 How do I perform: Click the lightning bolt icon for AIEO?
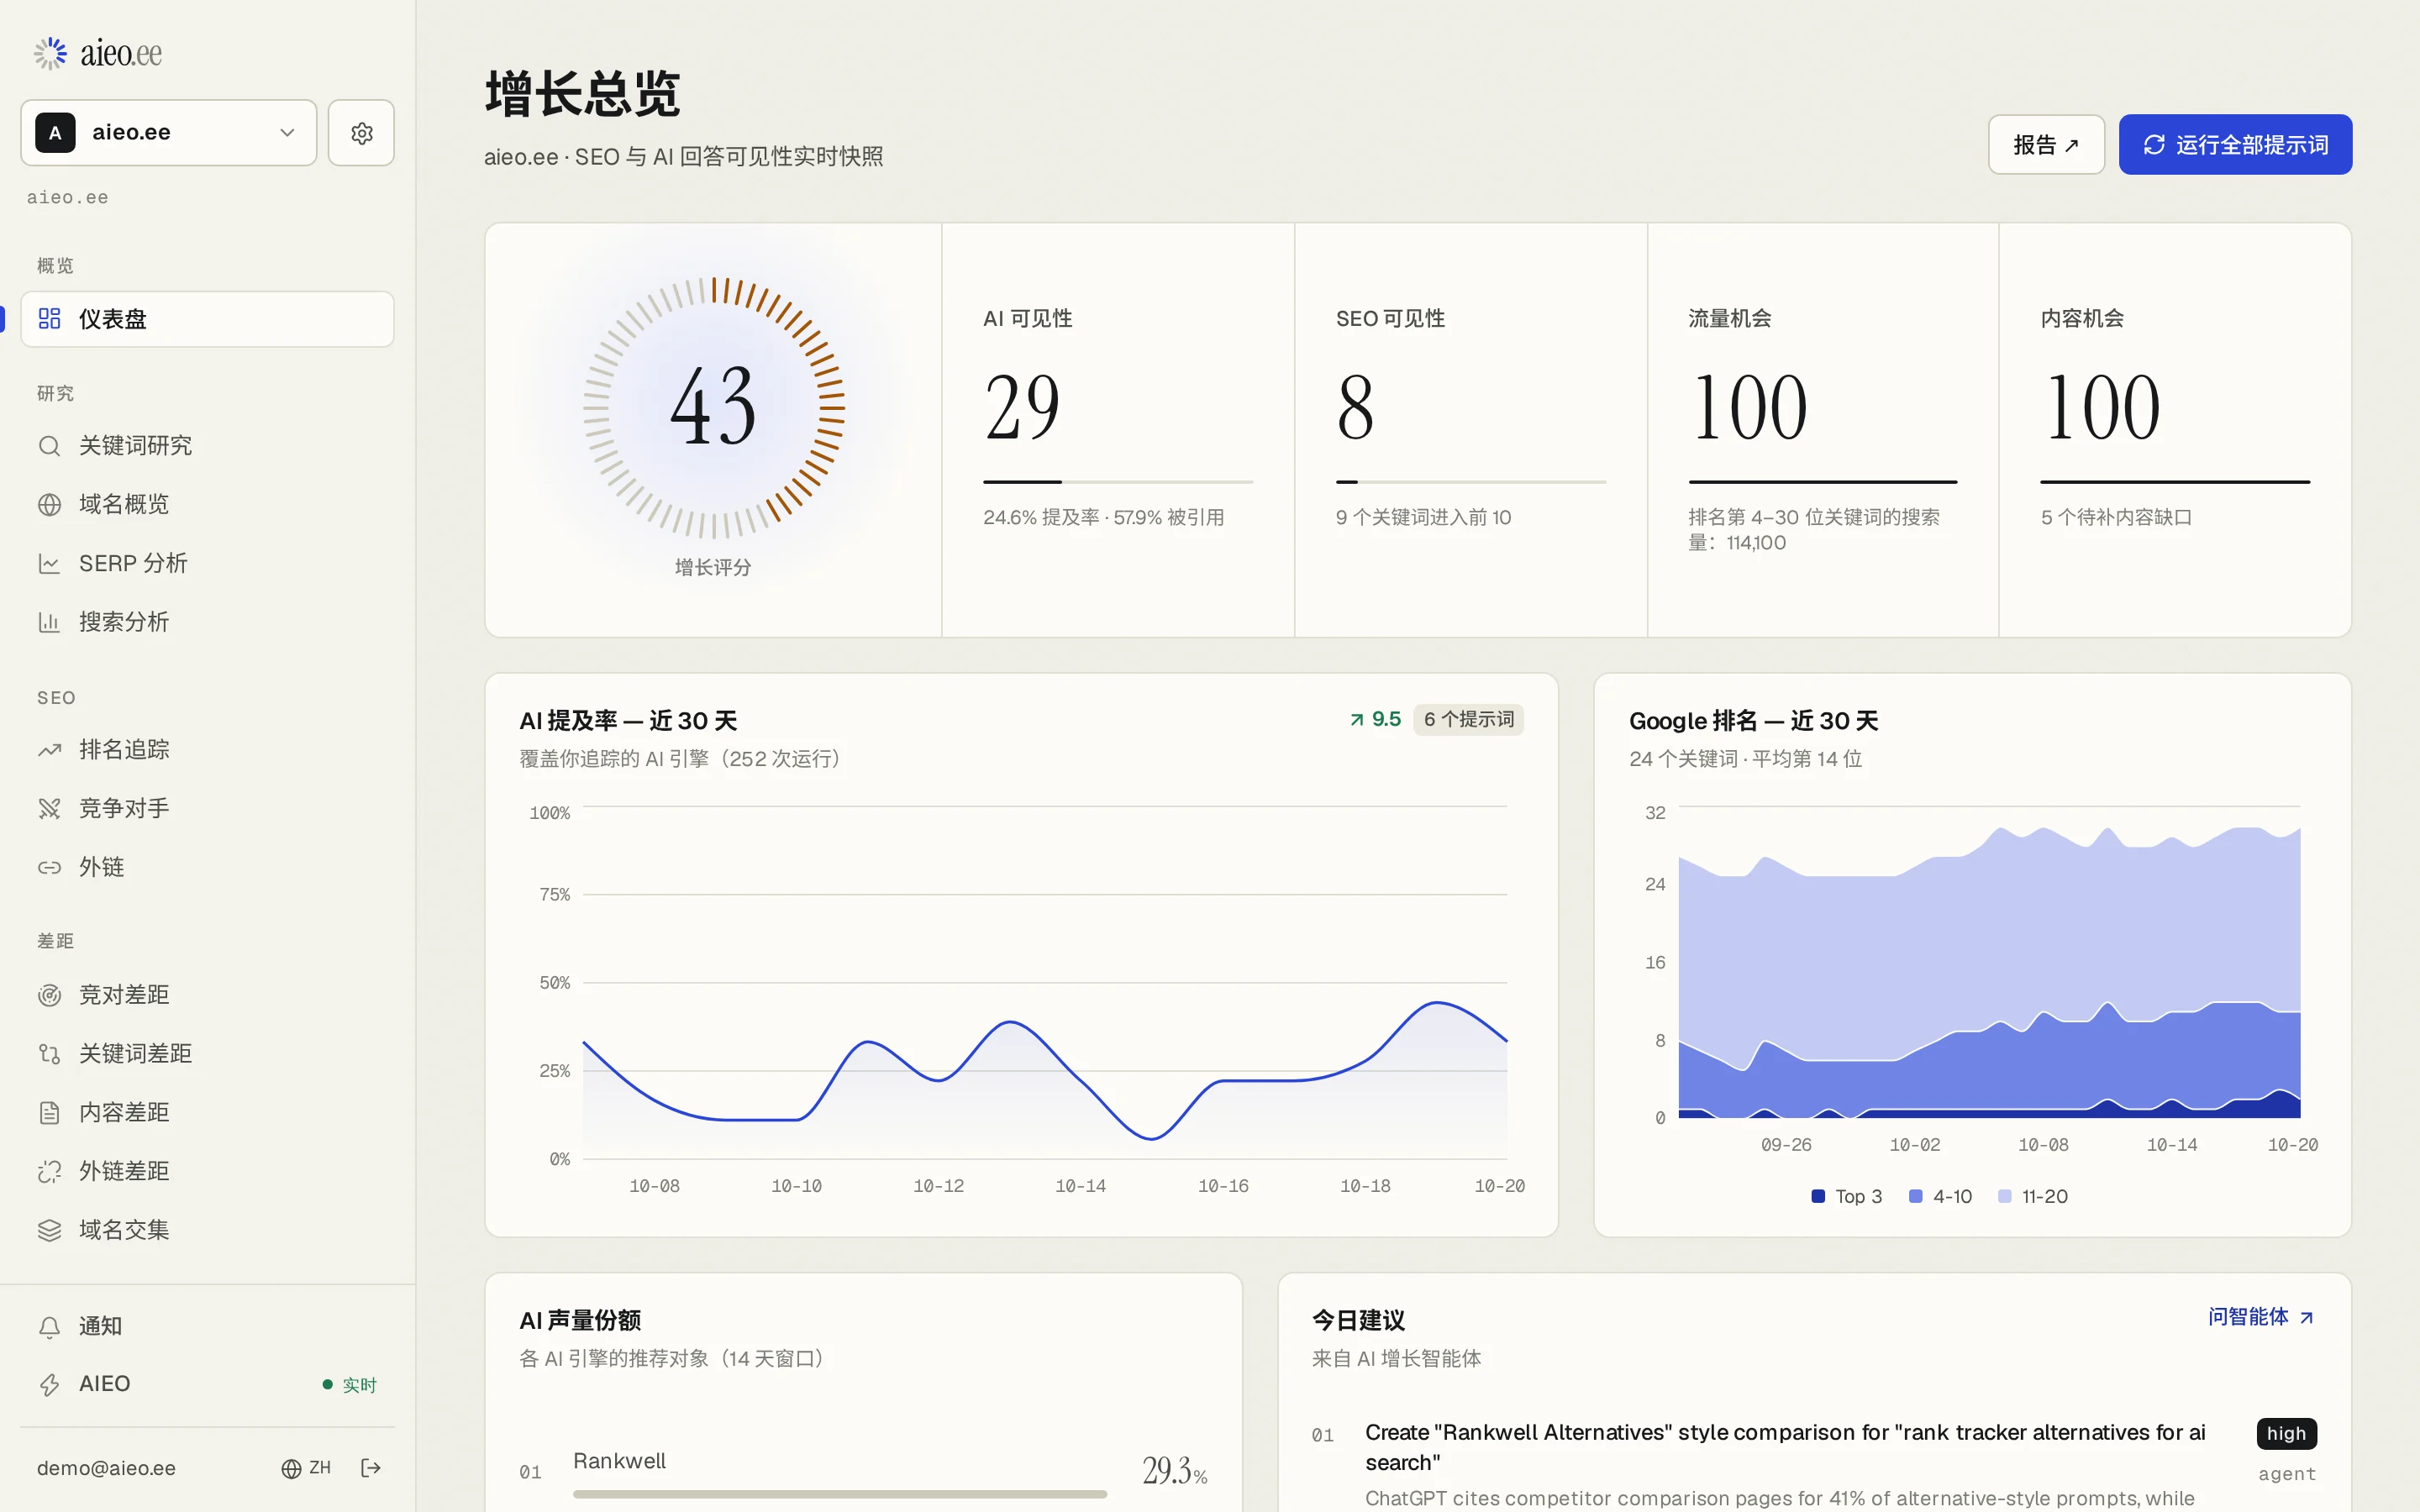49,1385
